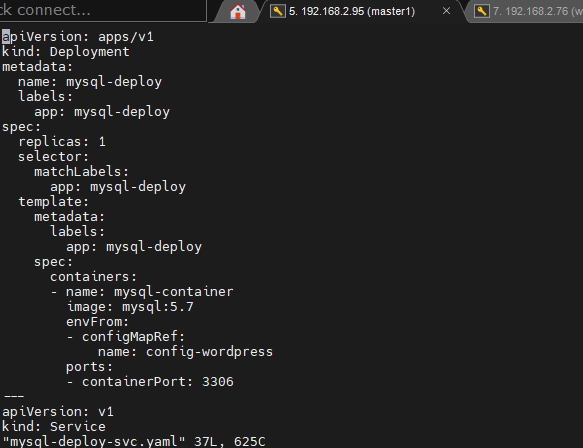Click the text 'name: mysql-deploy'

pyautogui.click(x=90, y=82)
